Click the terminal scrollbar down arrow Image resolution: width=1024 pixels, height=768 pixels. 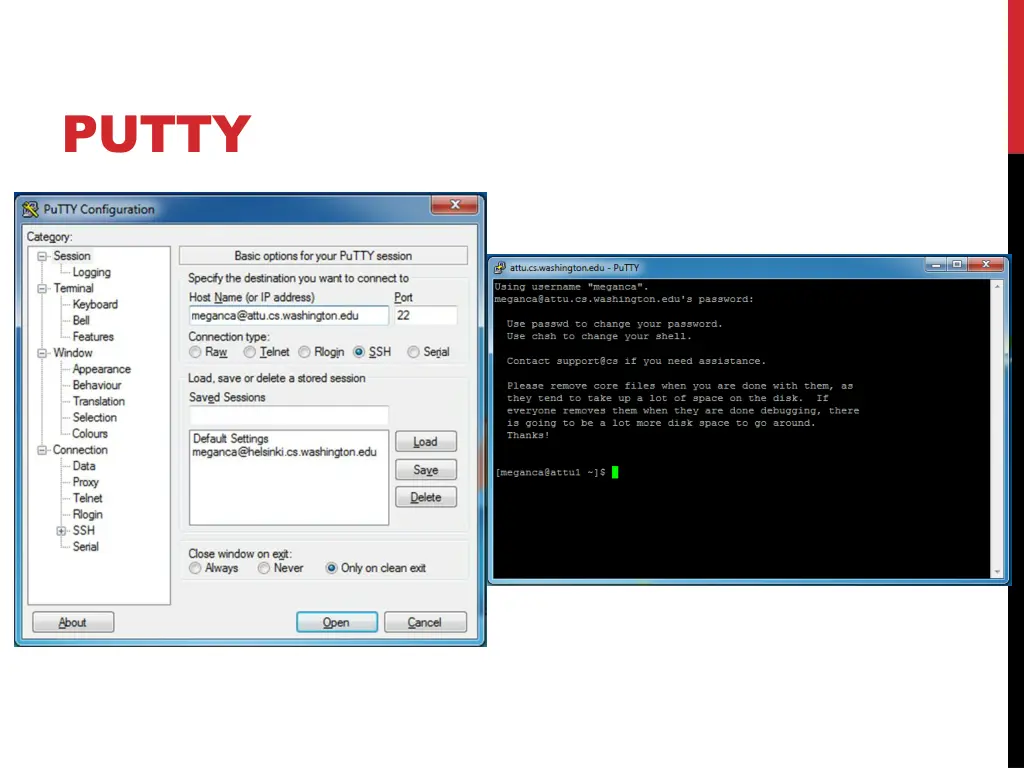(997, 572)
